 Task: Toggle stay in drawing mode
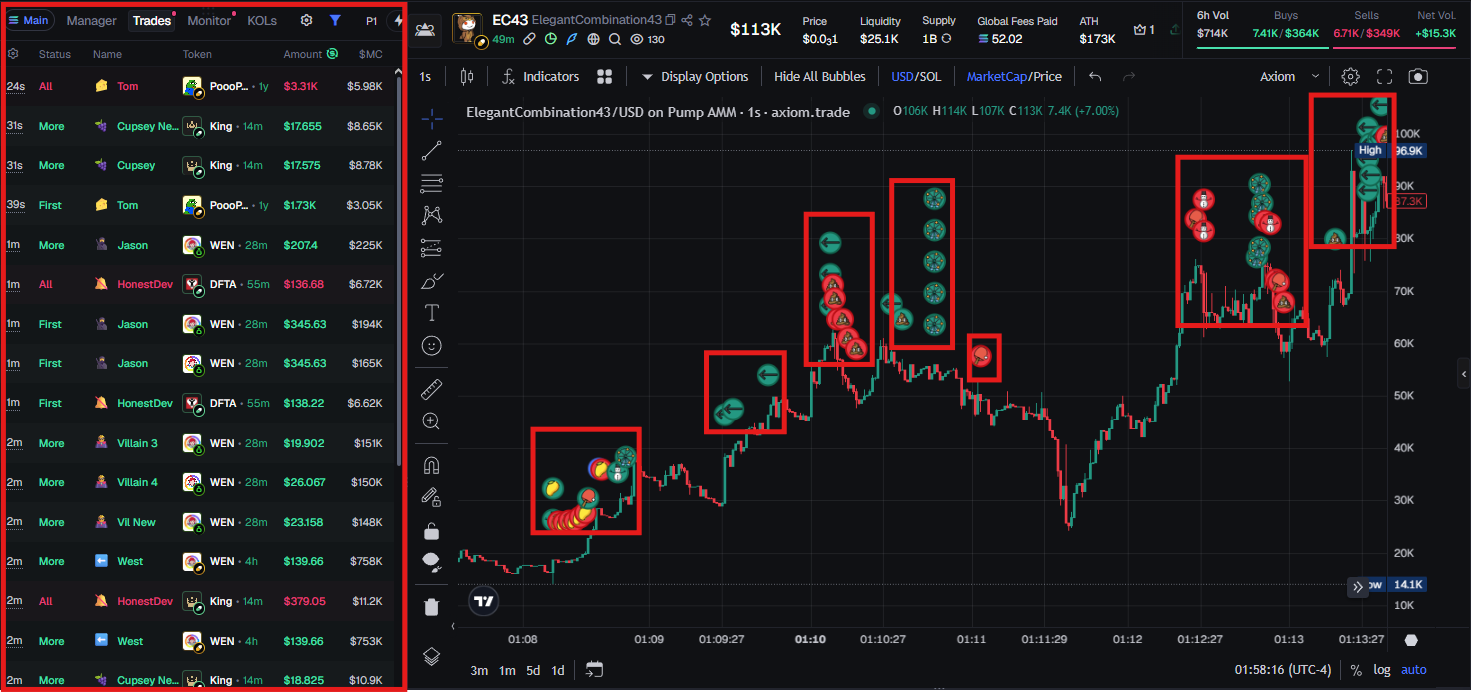click(x=432, y=497)
